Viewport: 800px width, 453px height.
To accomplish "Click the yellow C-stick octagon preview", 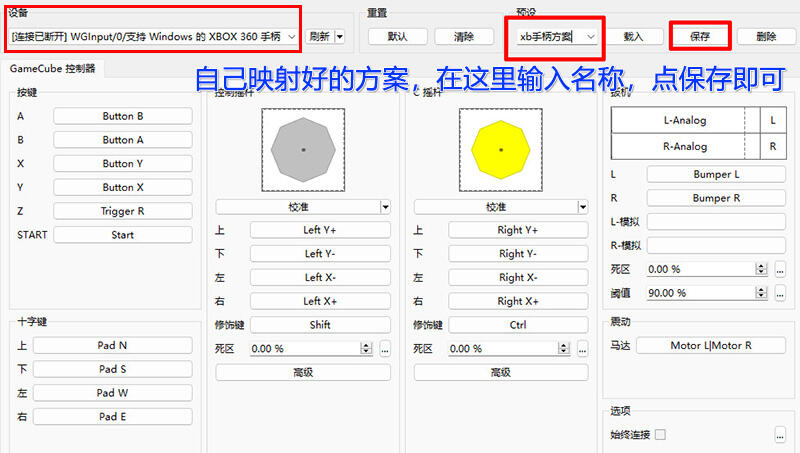I will pos(501,150).
